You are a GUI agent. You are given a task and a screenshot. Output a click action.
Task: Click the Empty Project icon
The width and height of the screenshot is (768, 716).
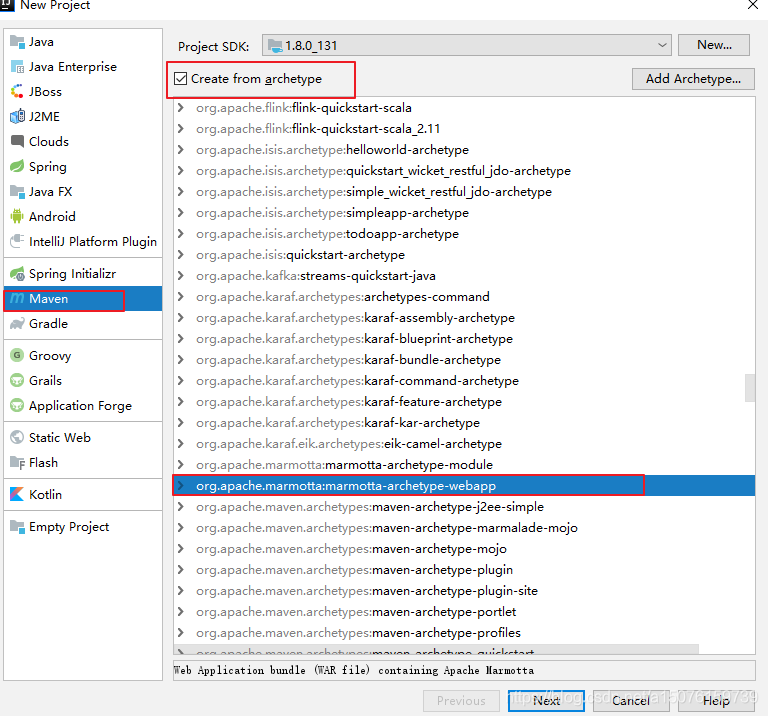(x=17, y=527)
